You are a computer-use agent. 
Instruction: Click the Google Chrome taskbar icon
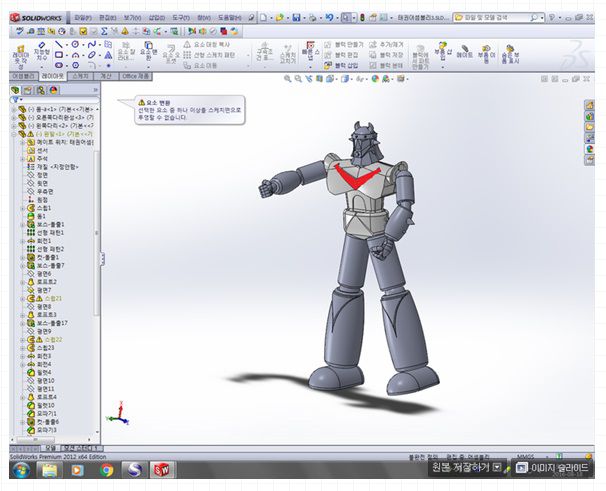click(106, 468)
